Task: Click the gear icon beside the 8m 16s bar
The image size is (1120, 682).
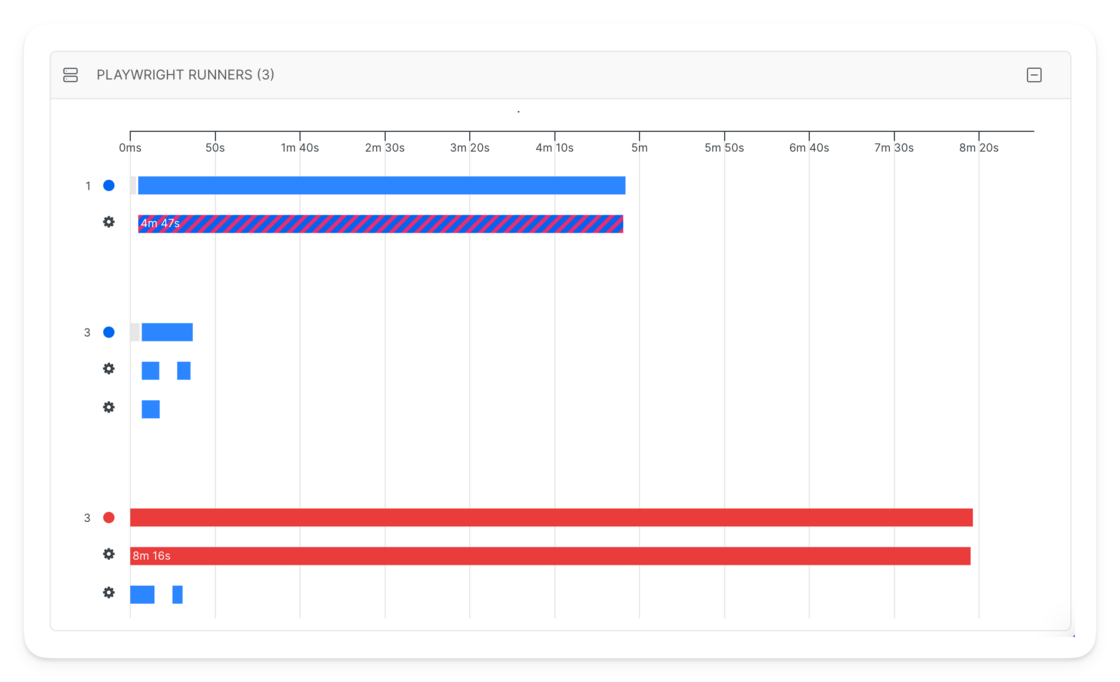Action: click(109, 554)
